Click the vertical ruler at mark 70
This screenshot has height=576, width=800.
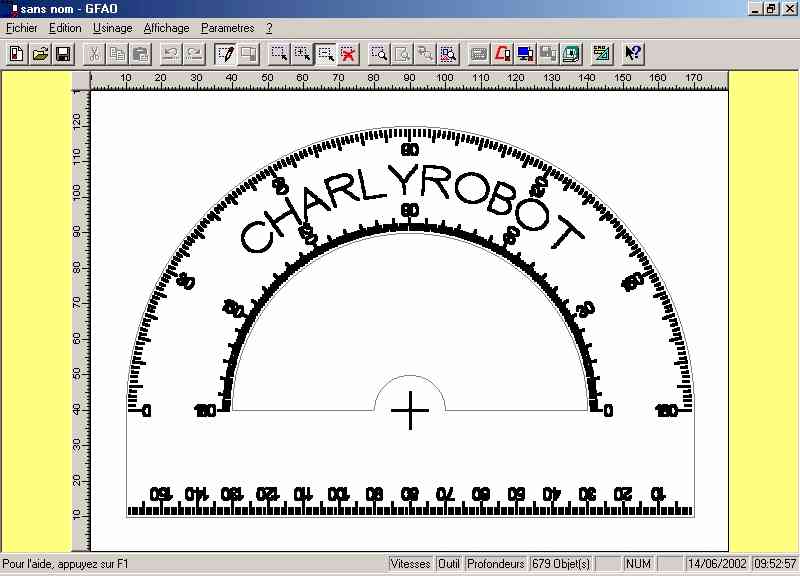[77, 303]
